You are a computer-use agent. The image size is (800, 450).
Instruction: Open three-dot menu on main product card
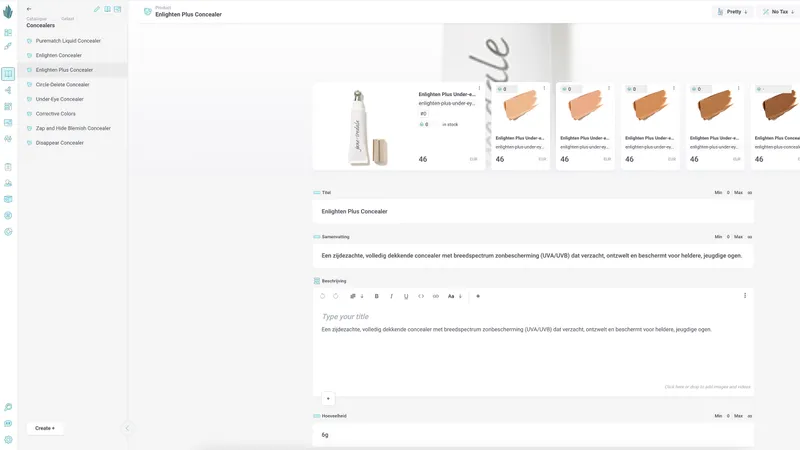[479, 88]
